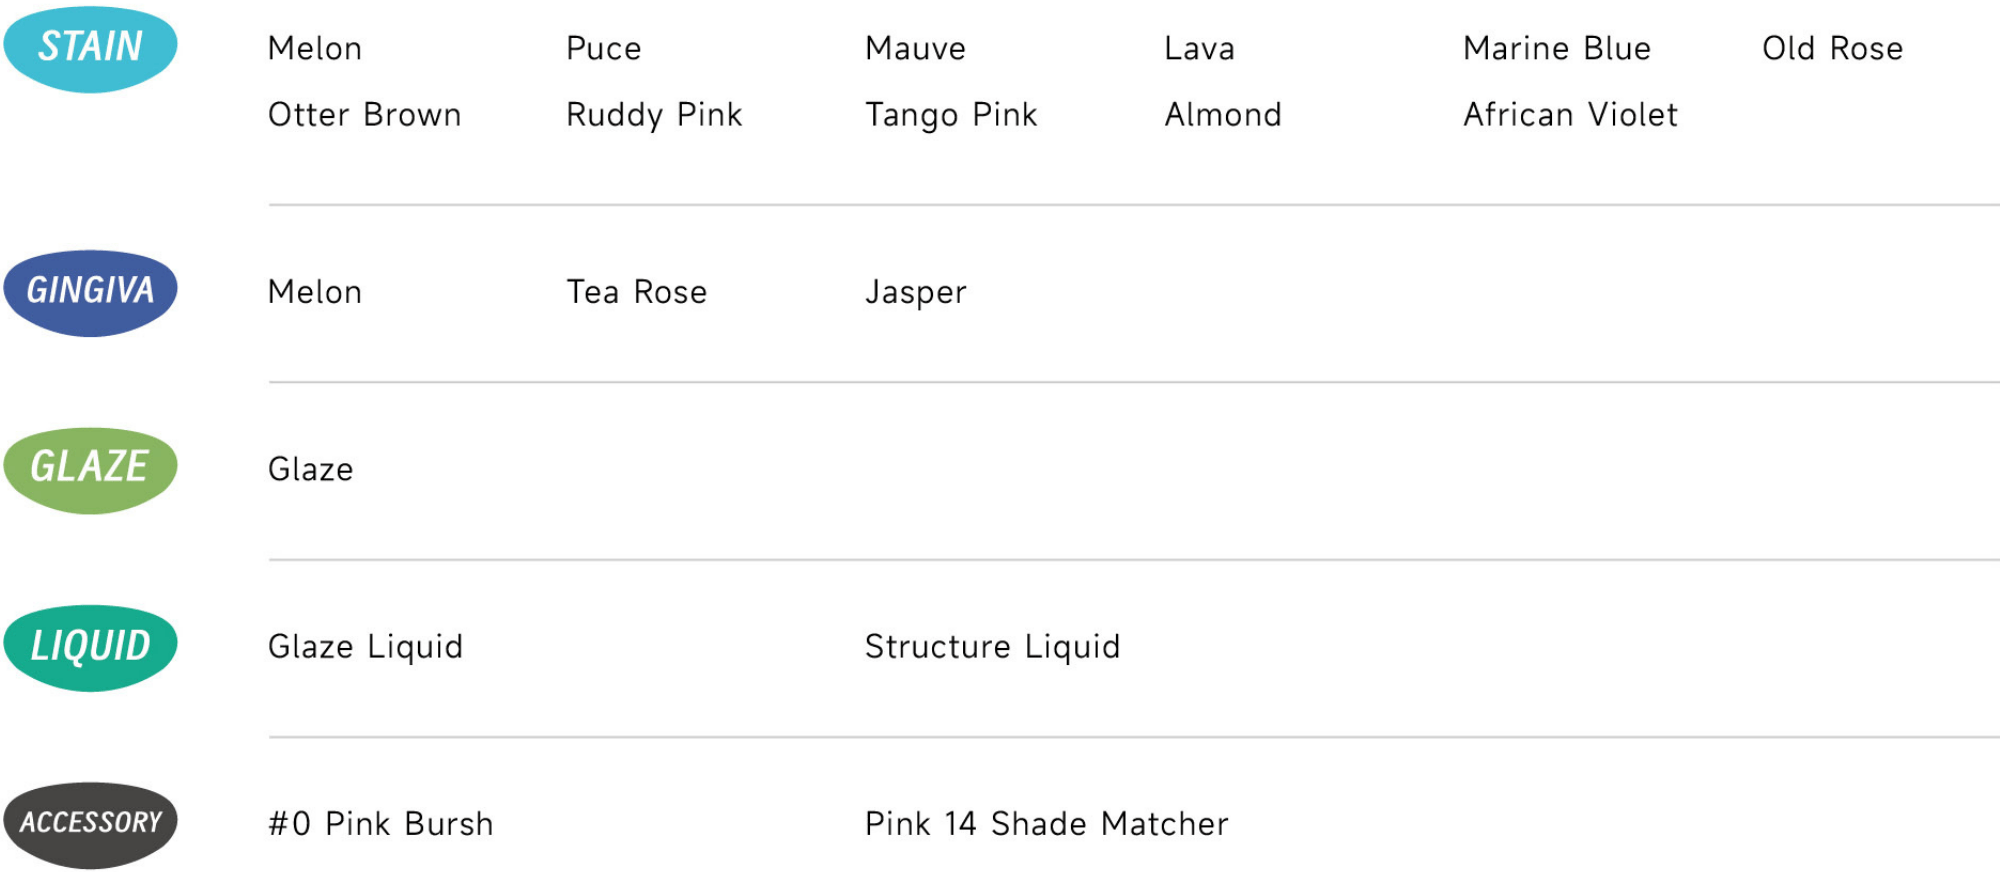Screen dimensions: 2000x875
Task: Open Pink 14 Shade Matcher
Action: 1047,825
